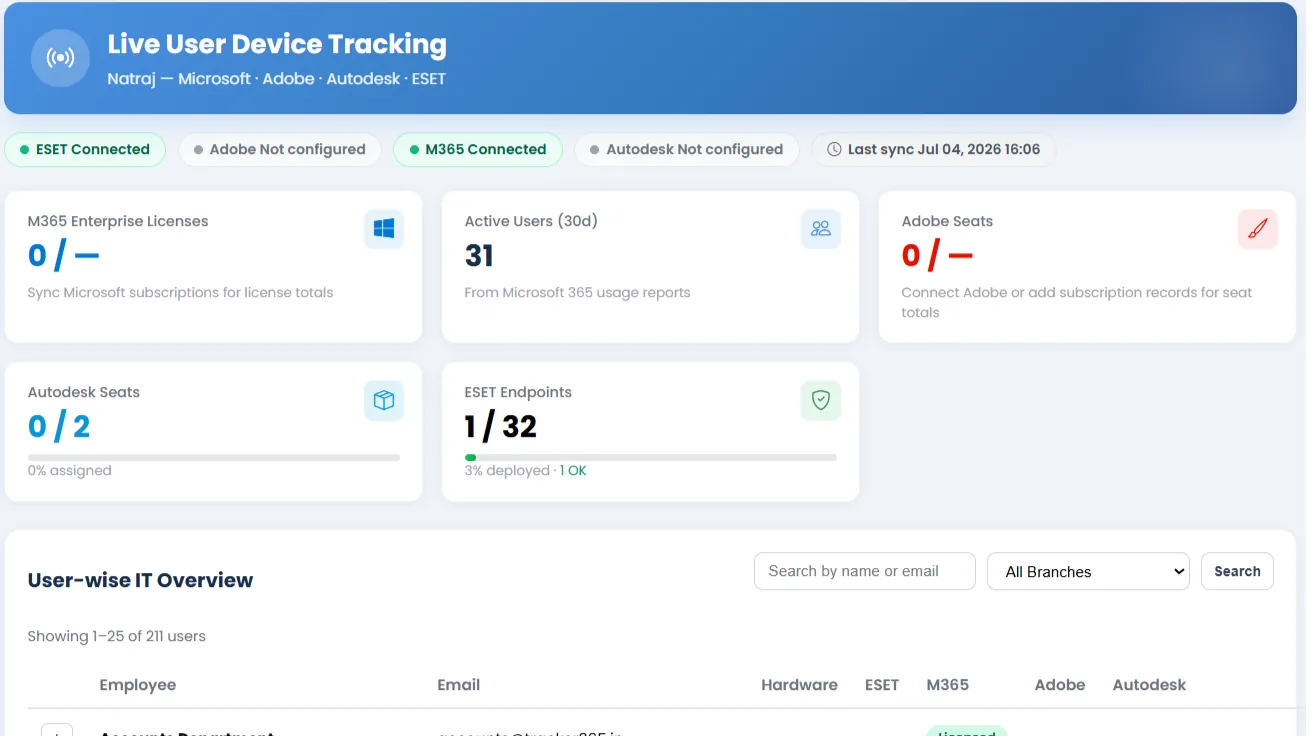Click the users icon on Active Users card
Image resolution: width=1309 pixels, height=736 pixels.
tap(821, 229)
